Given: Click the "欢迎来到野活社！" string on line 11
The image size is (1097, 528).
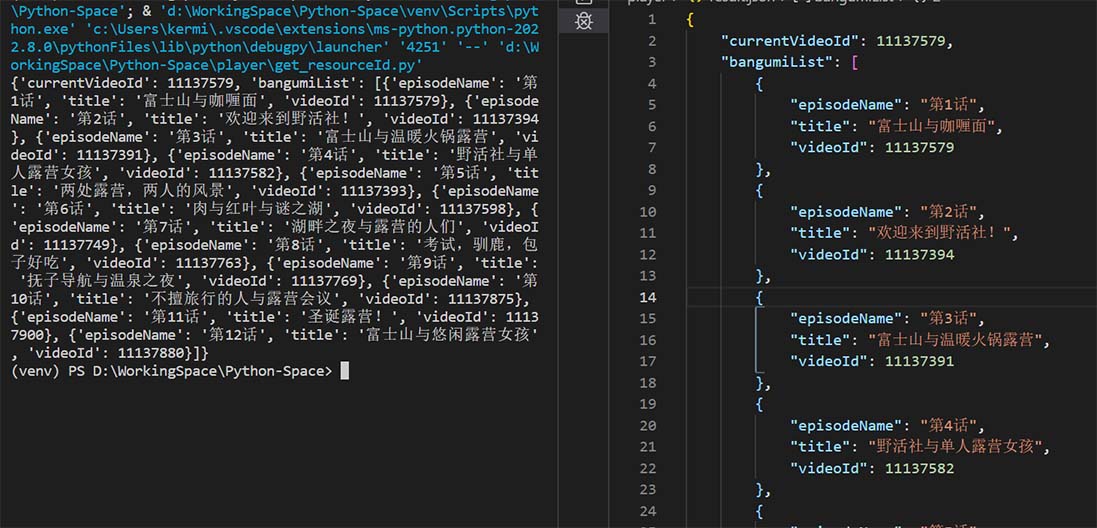Looking at the screenshot, I should click(944, 233).
